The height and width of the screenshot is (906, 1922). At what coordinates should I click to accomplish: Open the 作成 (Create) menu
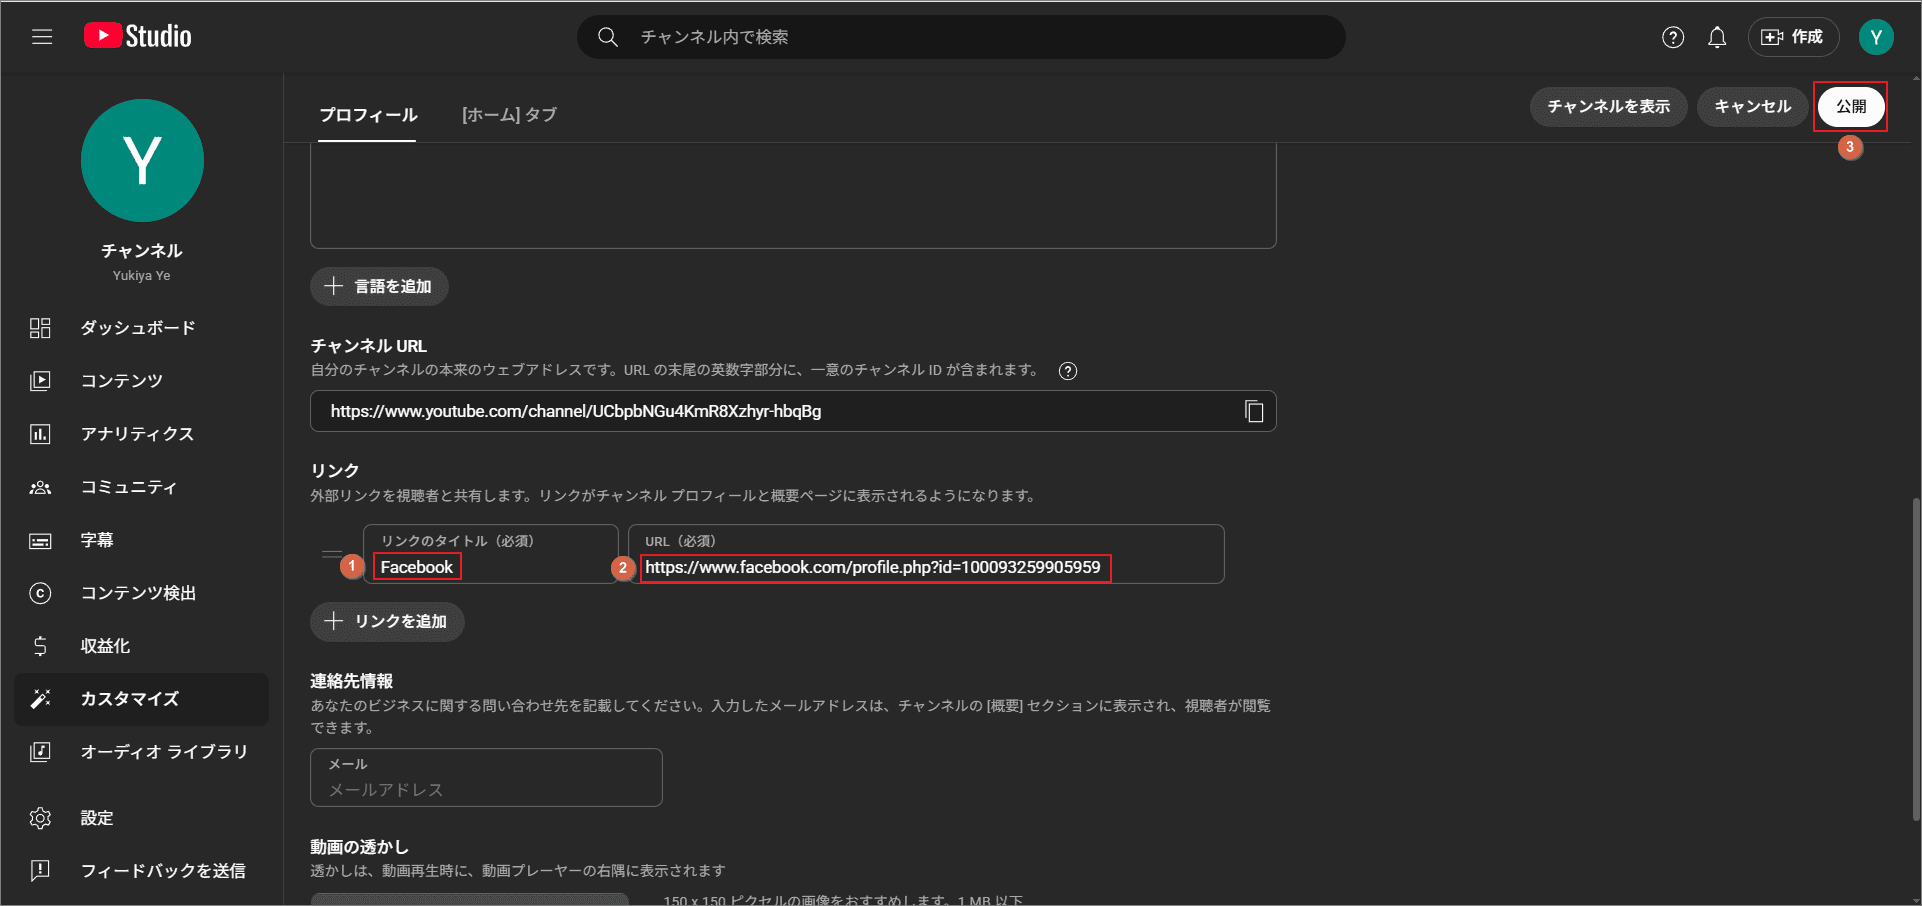pos(1793,36)
